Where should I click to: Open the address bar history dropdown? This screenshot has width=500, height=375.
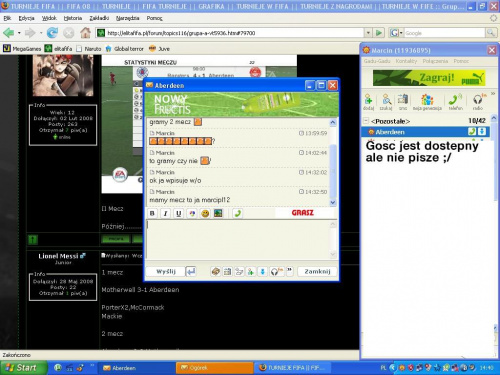(x=368, y=33)
